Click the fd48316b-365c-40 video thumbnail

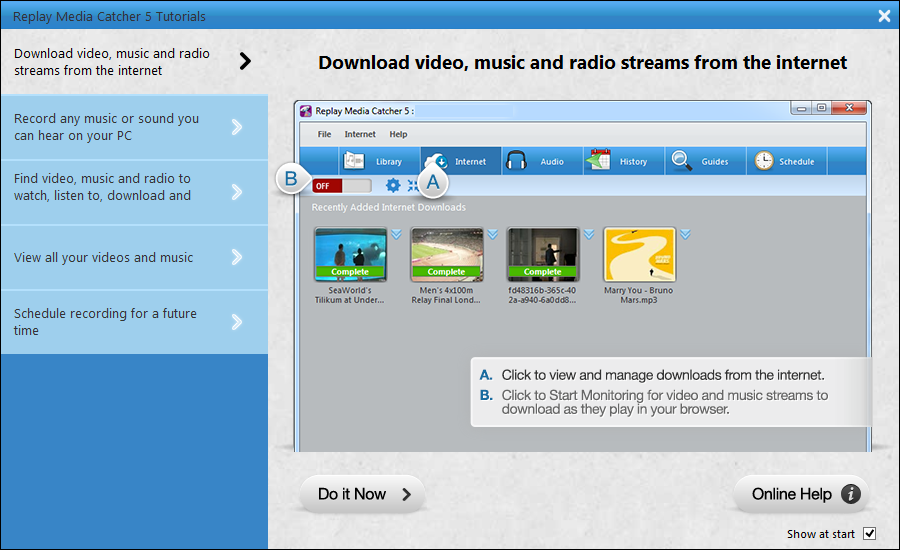[543, 254]
